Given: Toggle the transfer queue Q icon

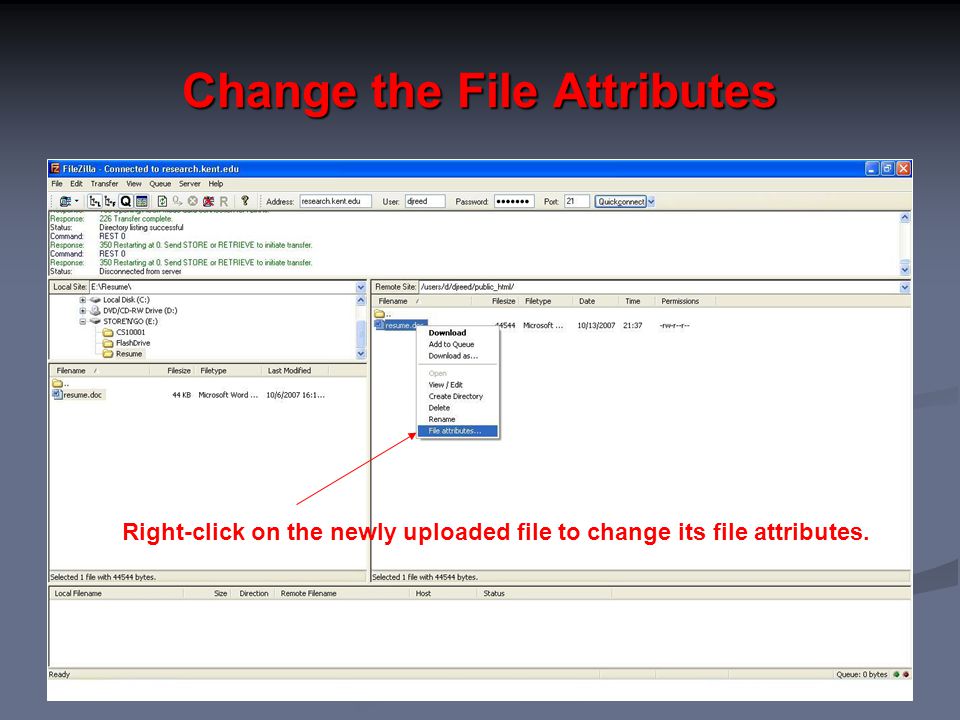Looking at the screenshot, I should pos(126,201).
